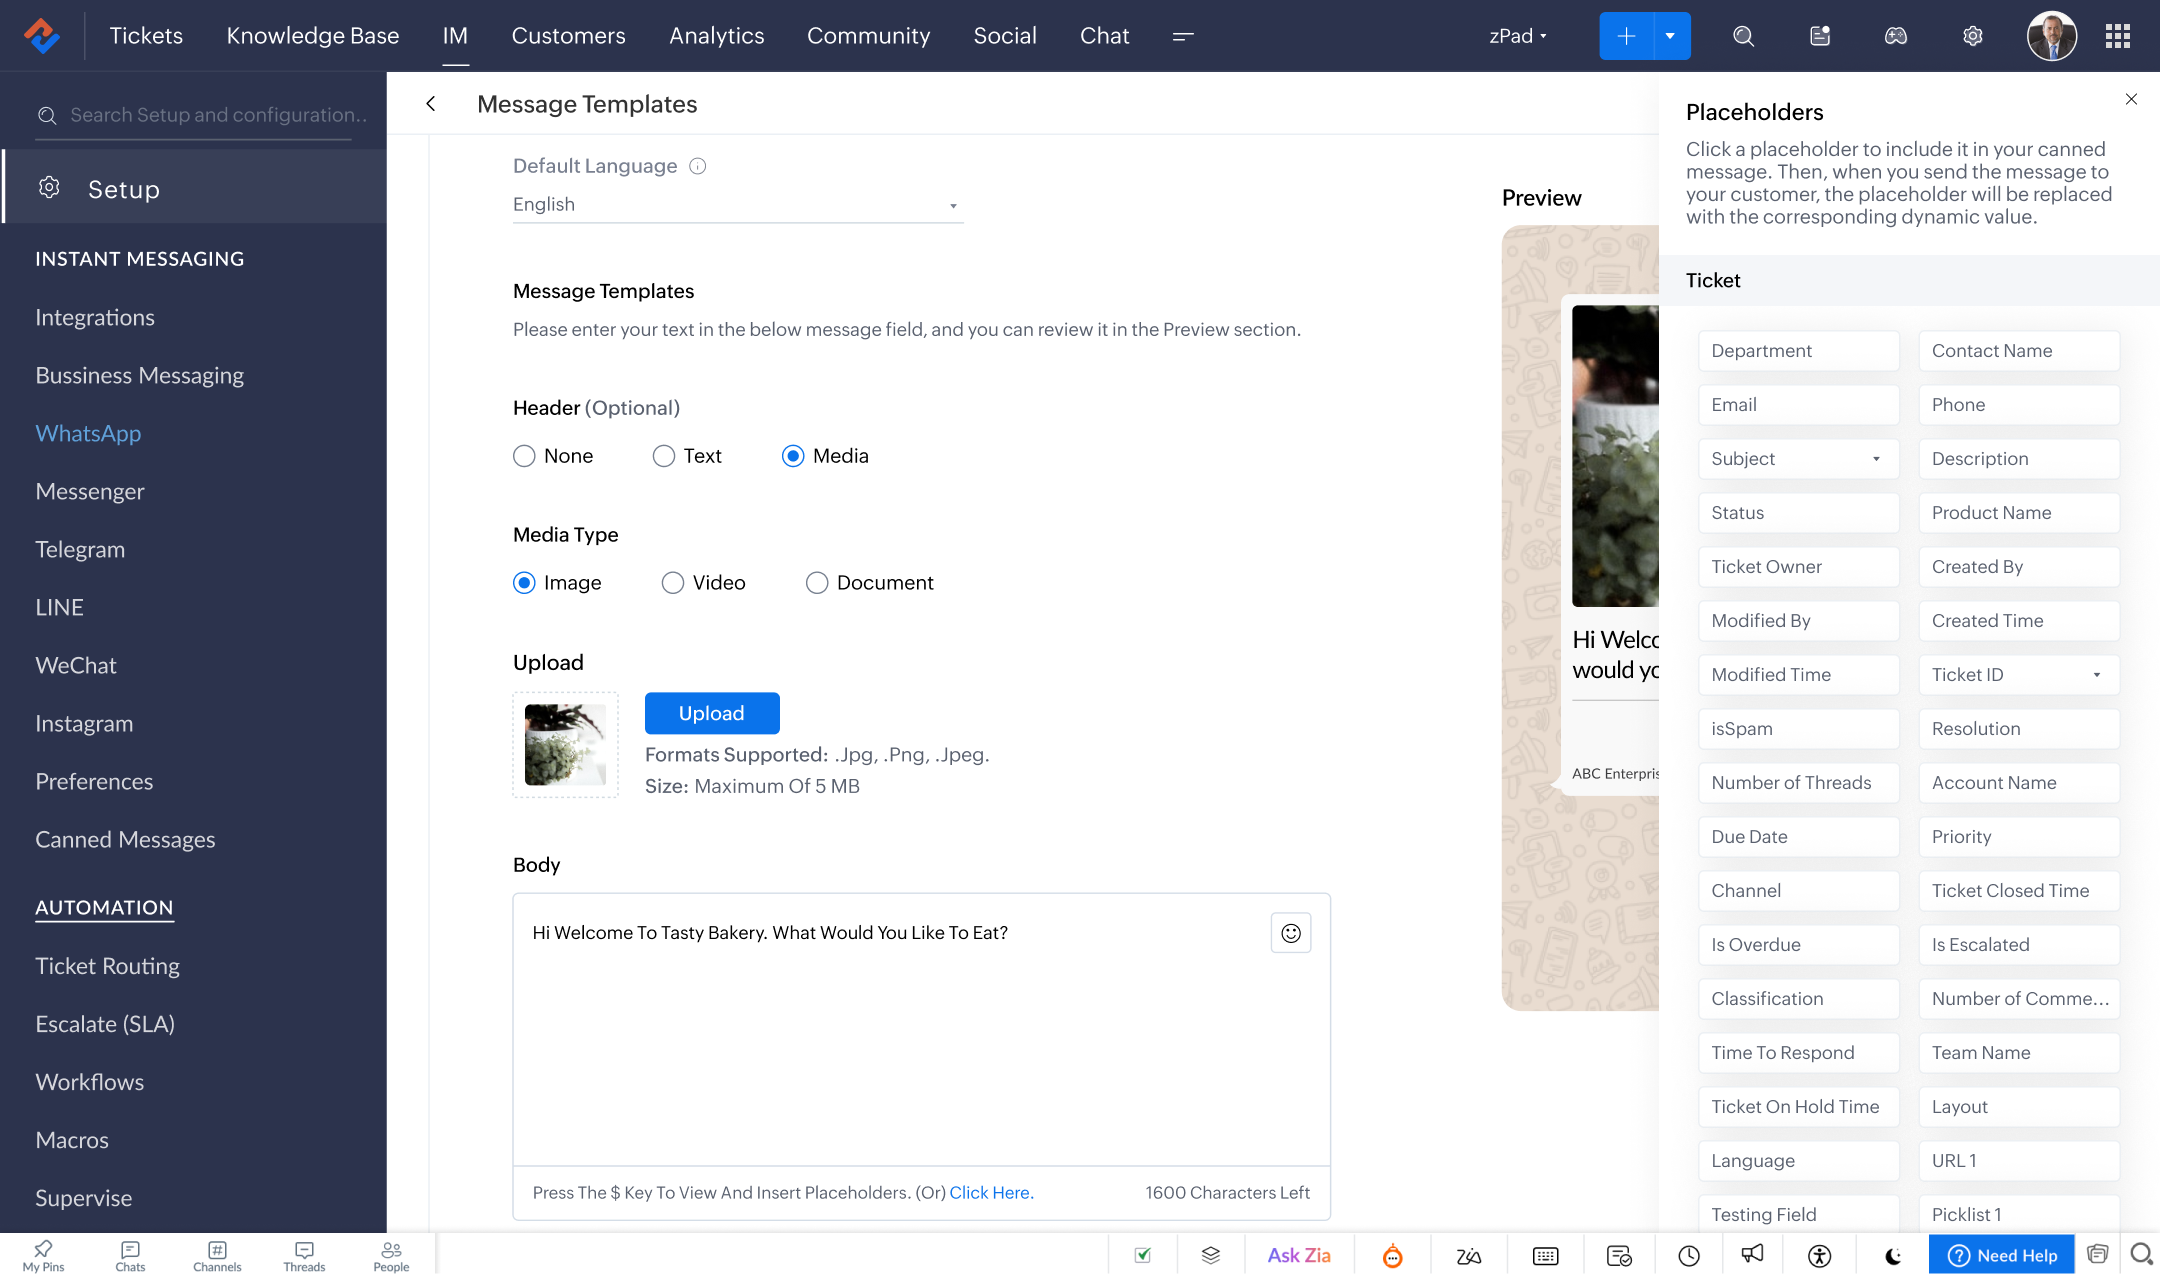Open the Analytics tab
The width and height of the screenshot is (2160, 1275).
coord(716,36)
